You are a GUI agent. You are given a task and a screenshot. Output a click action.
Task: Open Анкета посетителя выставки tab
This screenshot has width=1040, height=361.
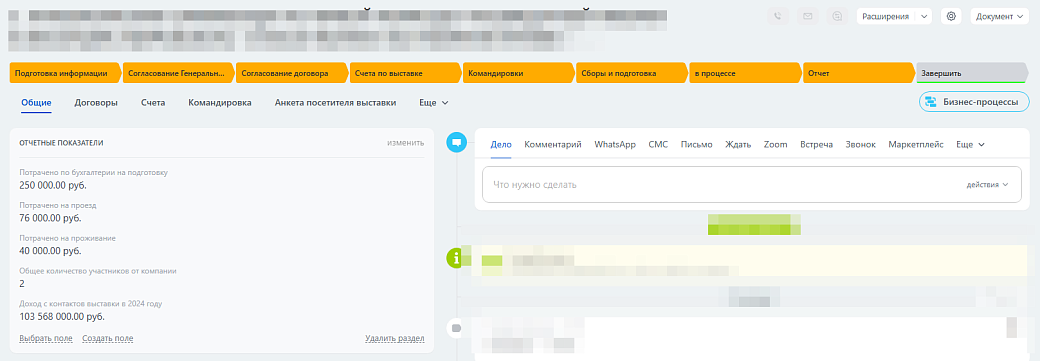coord(336,103)
